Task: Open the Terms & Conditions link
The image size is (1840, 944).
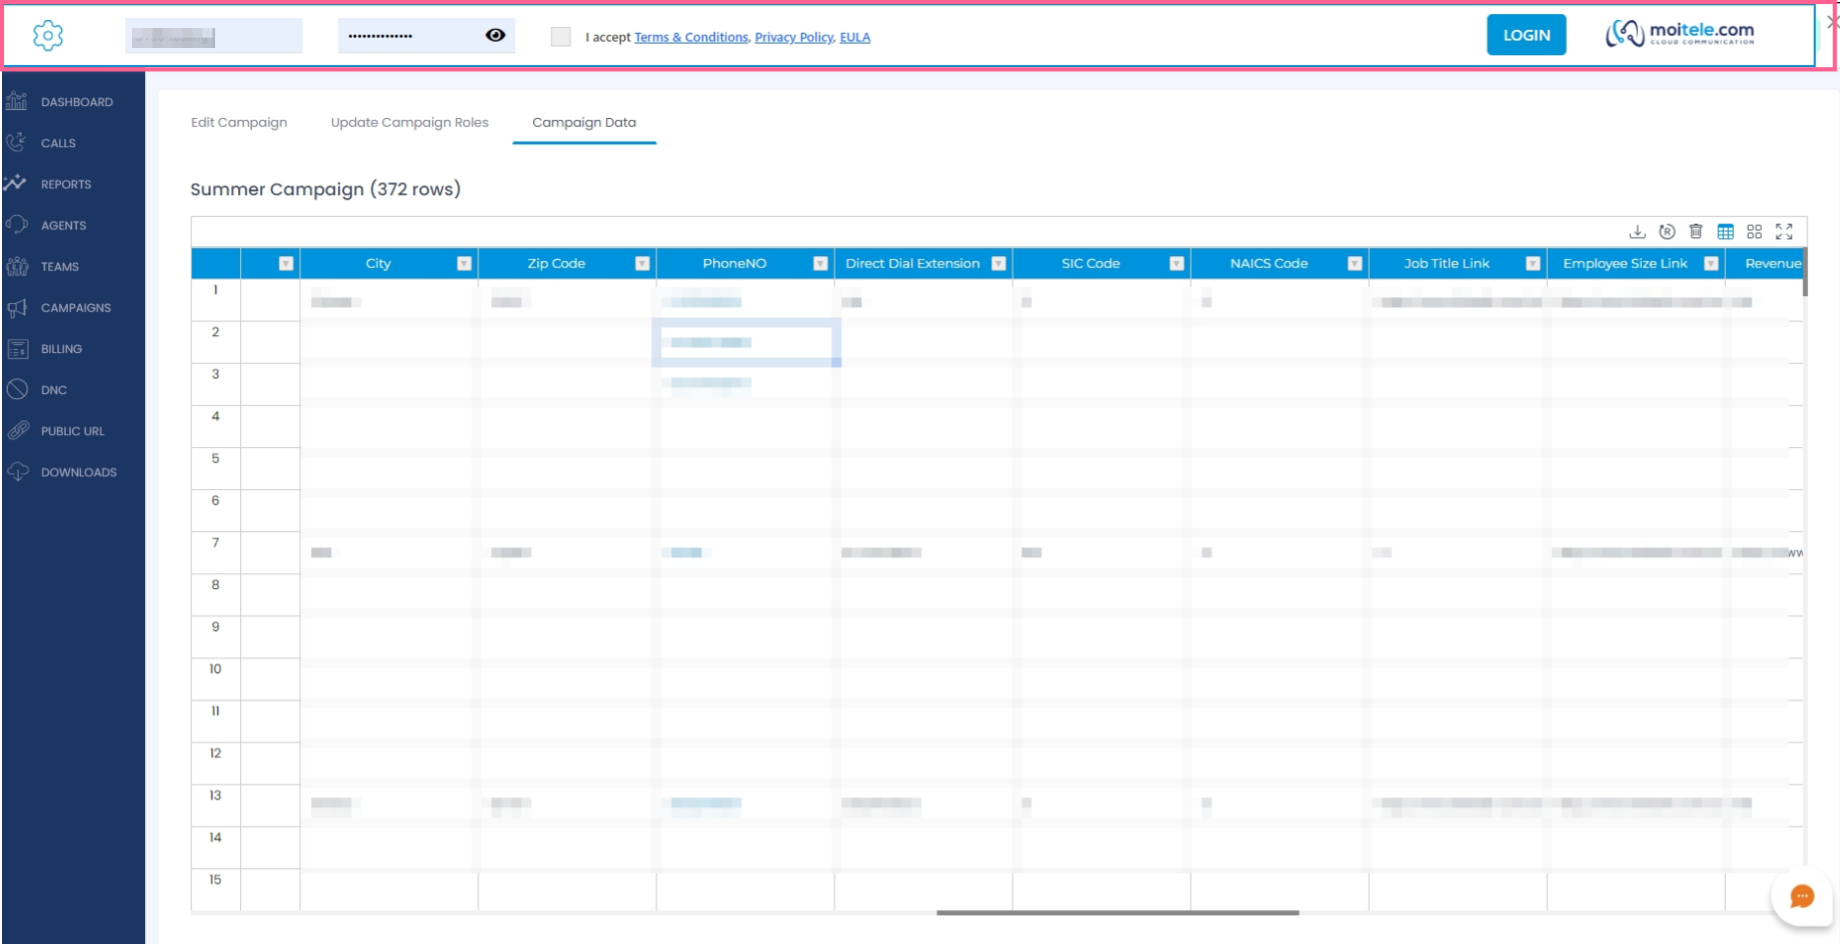Action: 691,37
